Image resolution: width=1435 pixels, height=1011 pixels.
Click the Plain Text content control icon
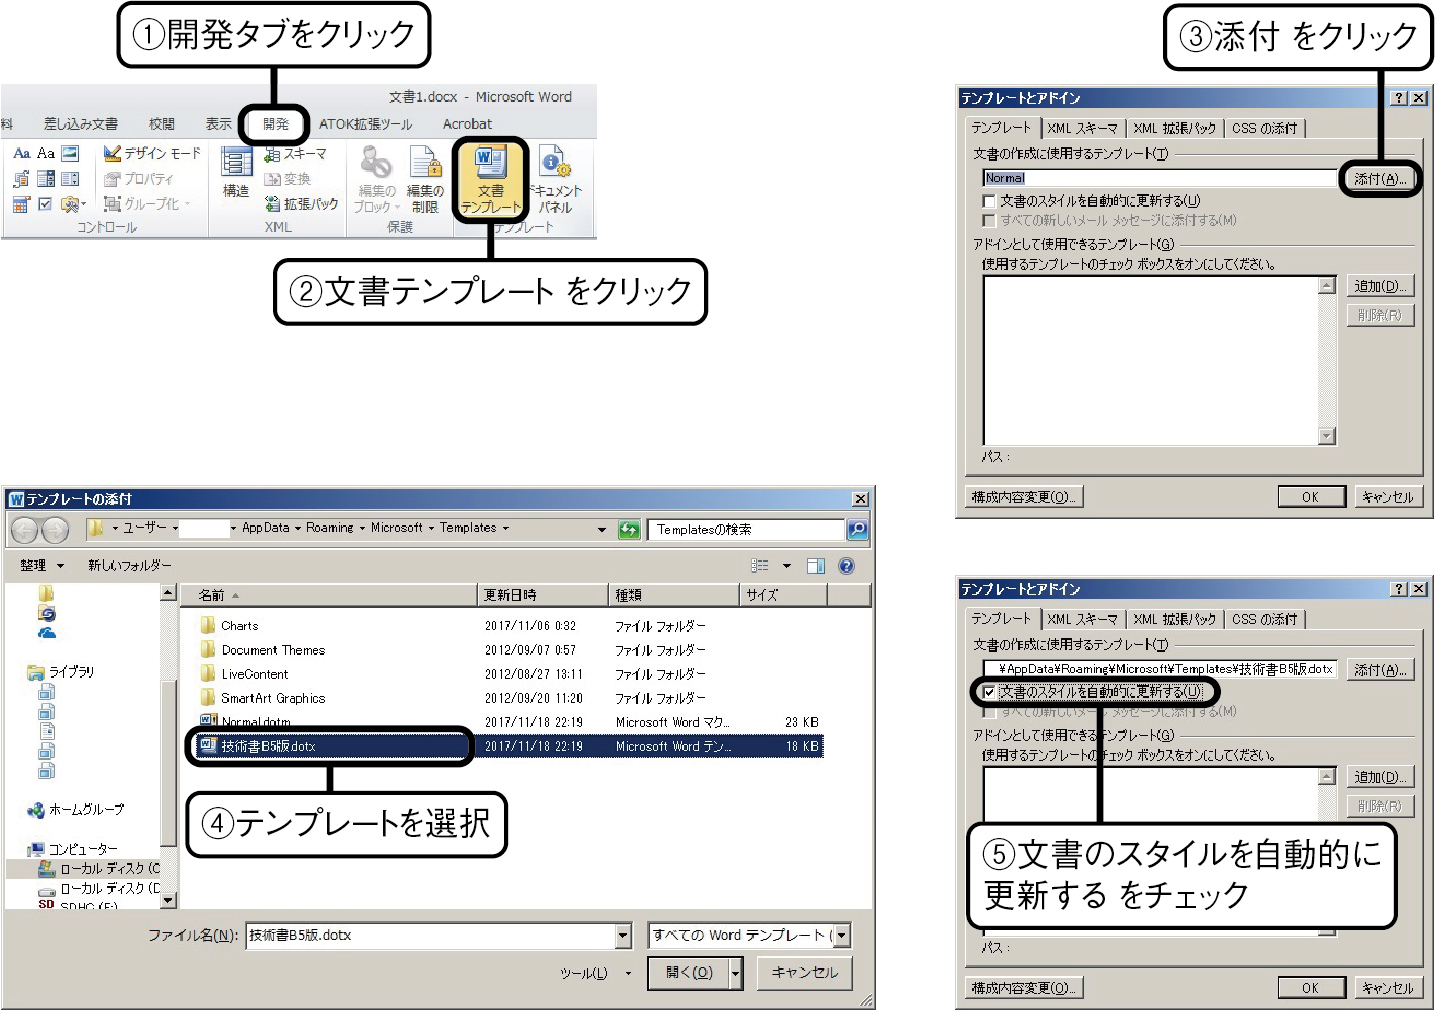(x=46, y=153)
